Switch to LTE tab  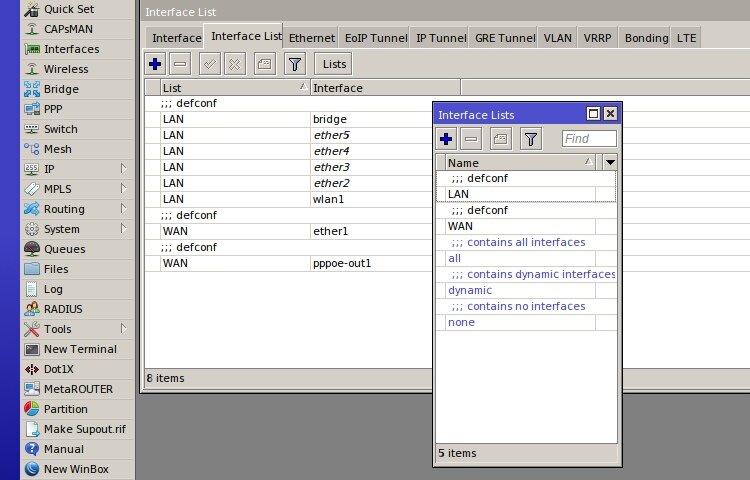[686, 38]
